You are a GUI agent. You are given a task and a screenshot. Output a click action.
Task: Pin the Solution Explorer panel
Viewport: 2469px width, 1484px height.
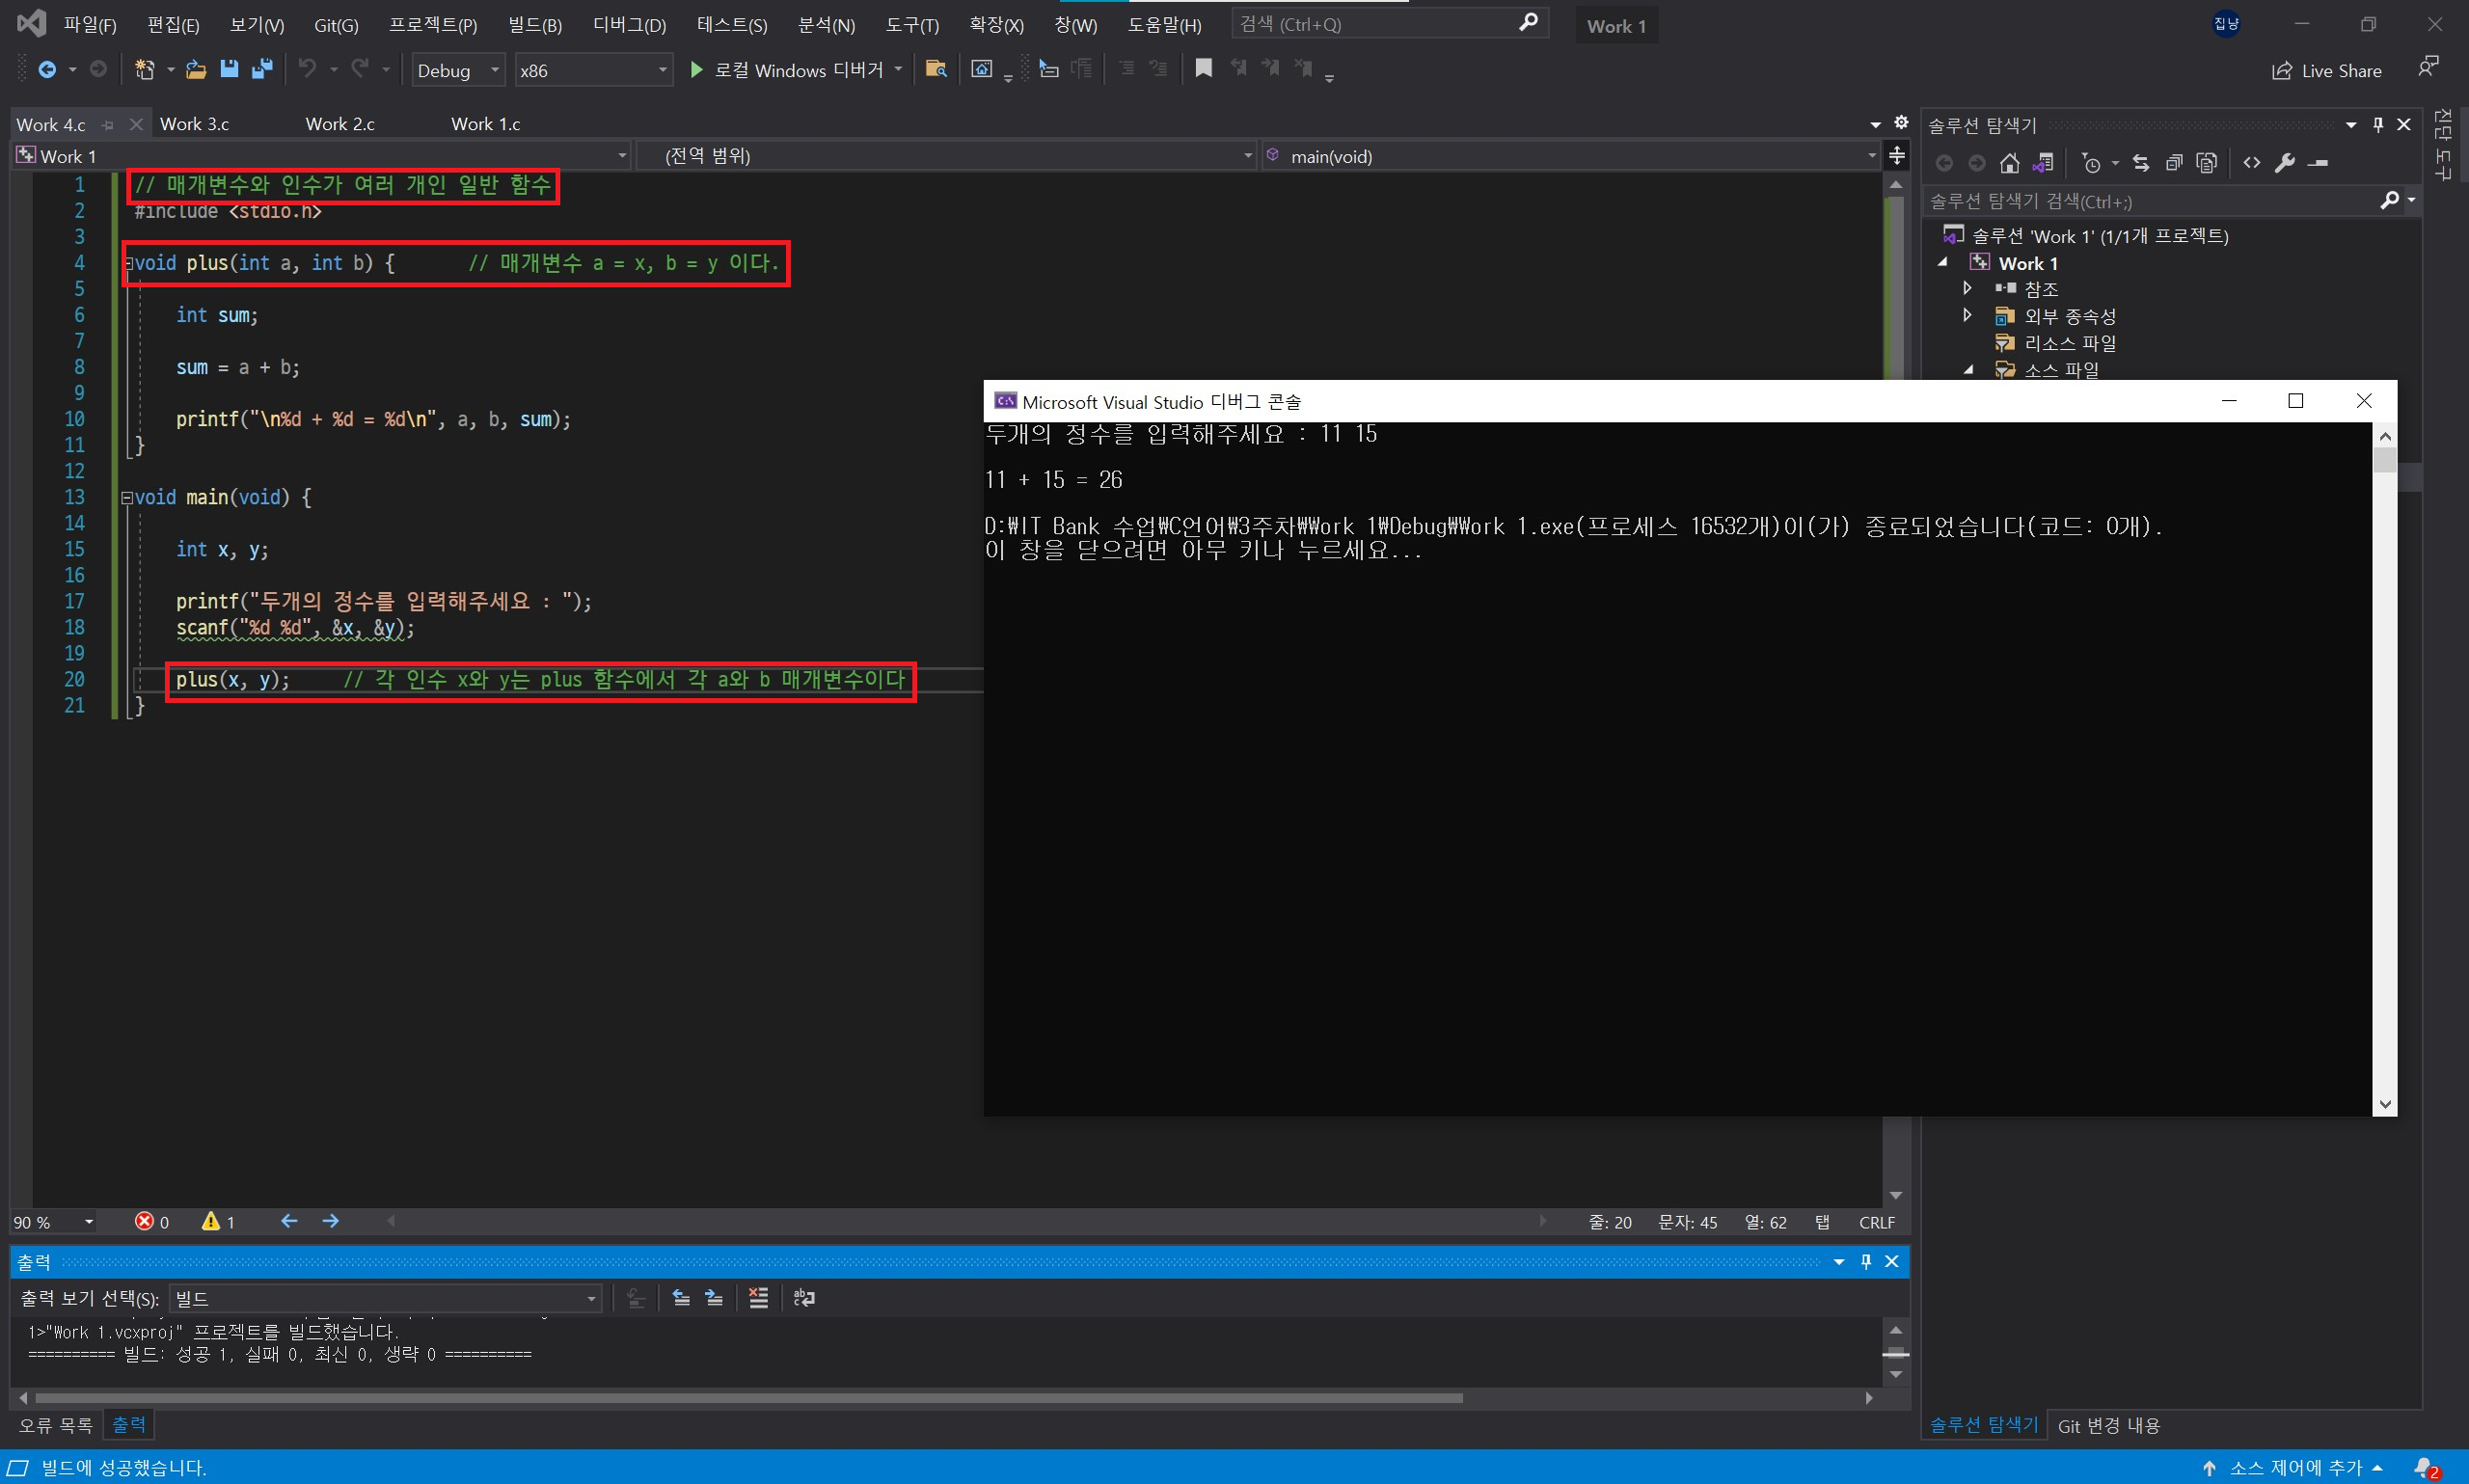point(2377,124)
